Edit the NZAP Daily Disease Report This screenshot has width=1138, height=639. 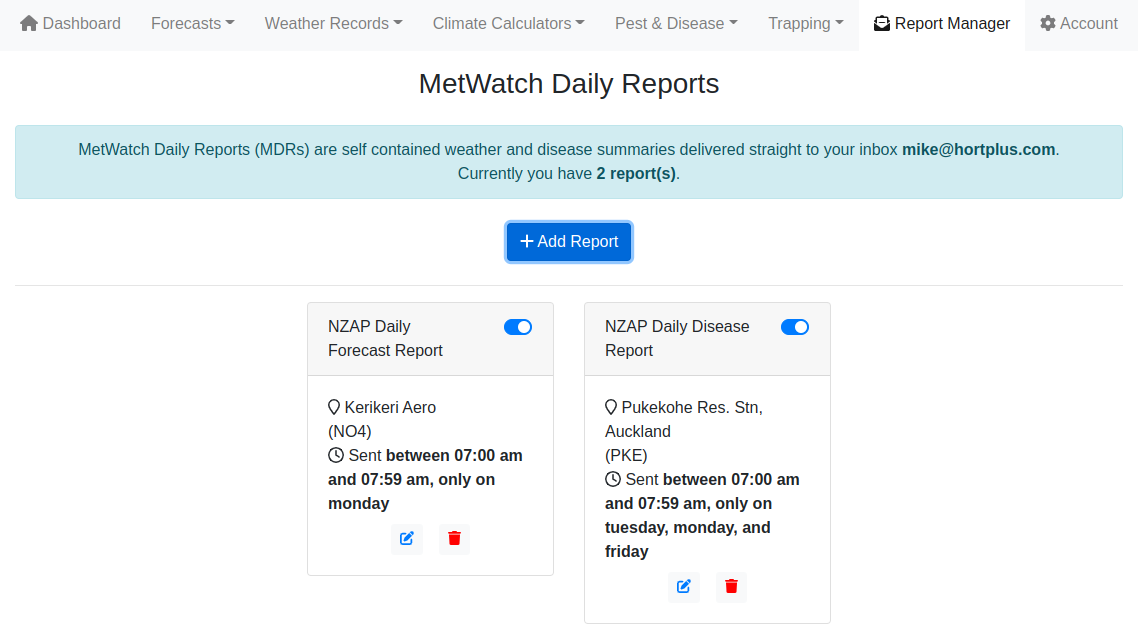(684, 587)
